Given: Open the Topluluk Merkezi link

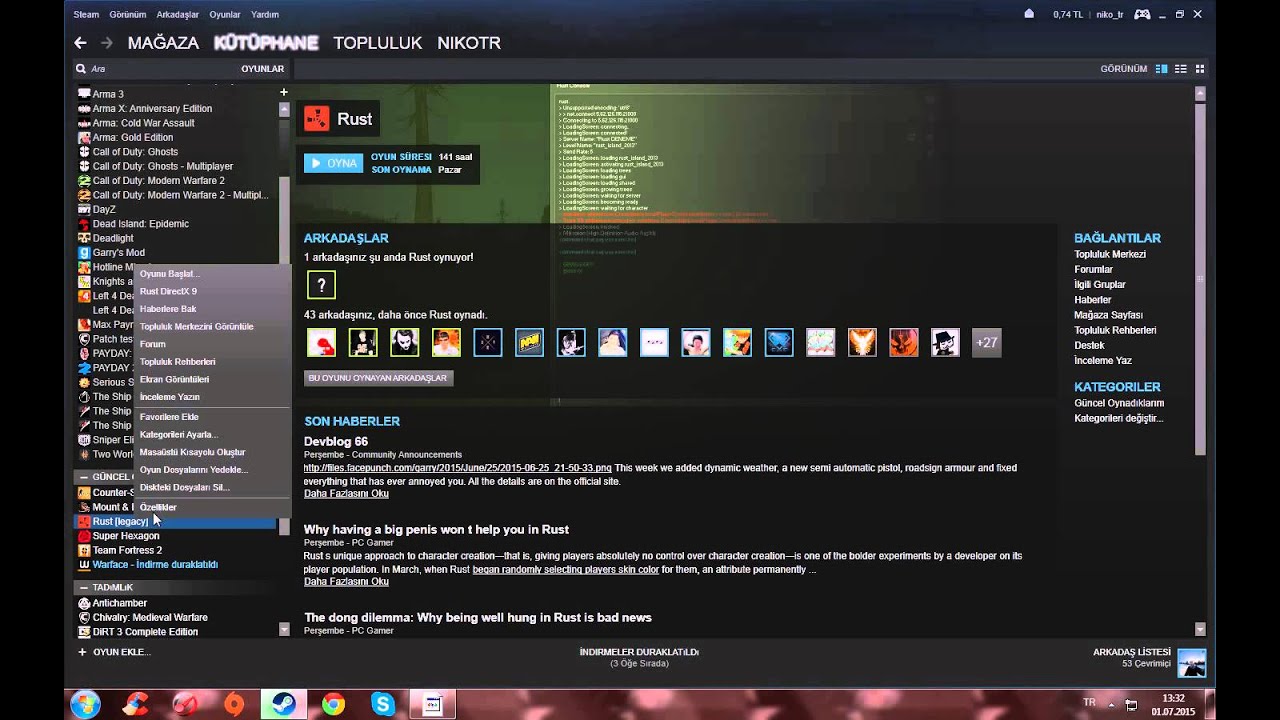Looking at the screenshot, I should pyautogui.click(x=1110, y=254).
